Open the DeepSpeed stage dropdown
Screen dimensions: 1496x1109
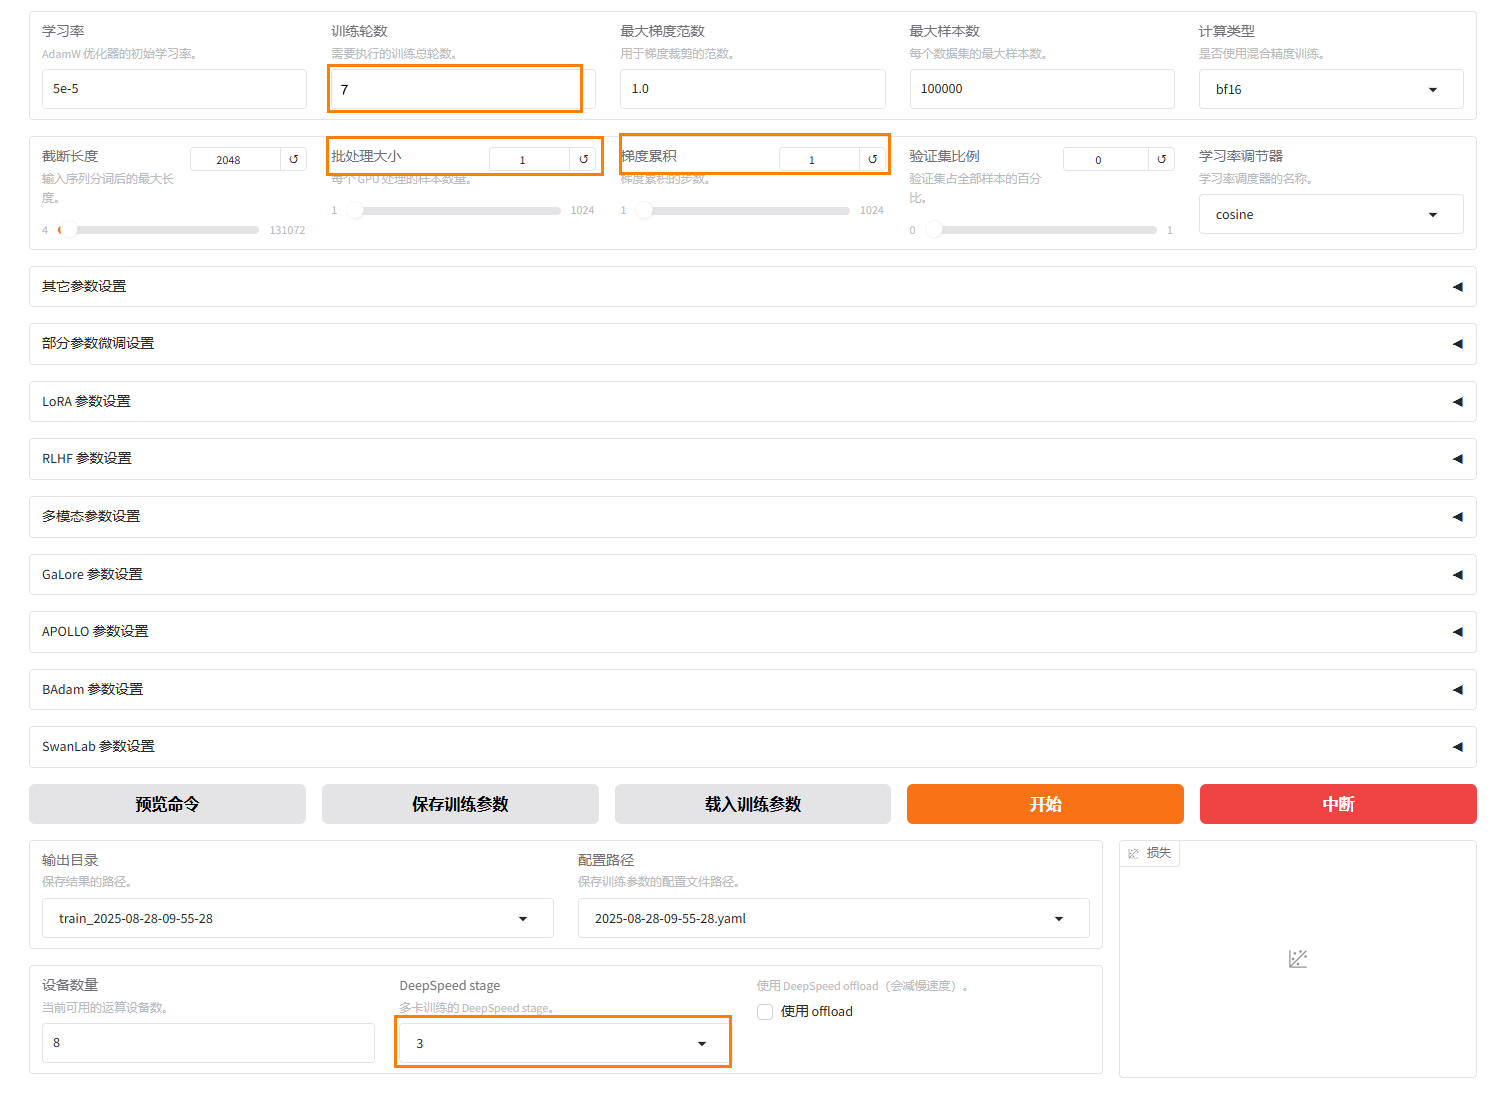(x=562, y=1043)
